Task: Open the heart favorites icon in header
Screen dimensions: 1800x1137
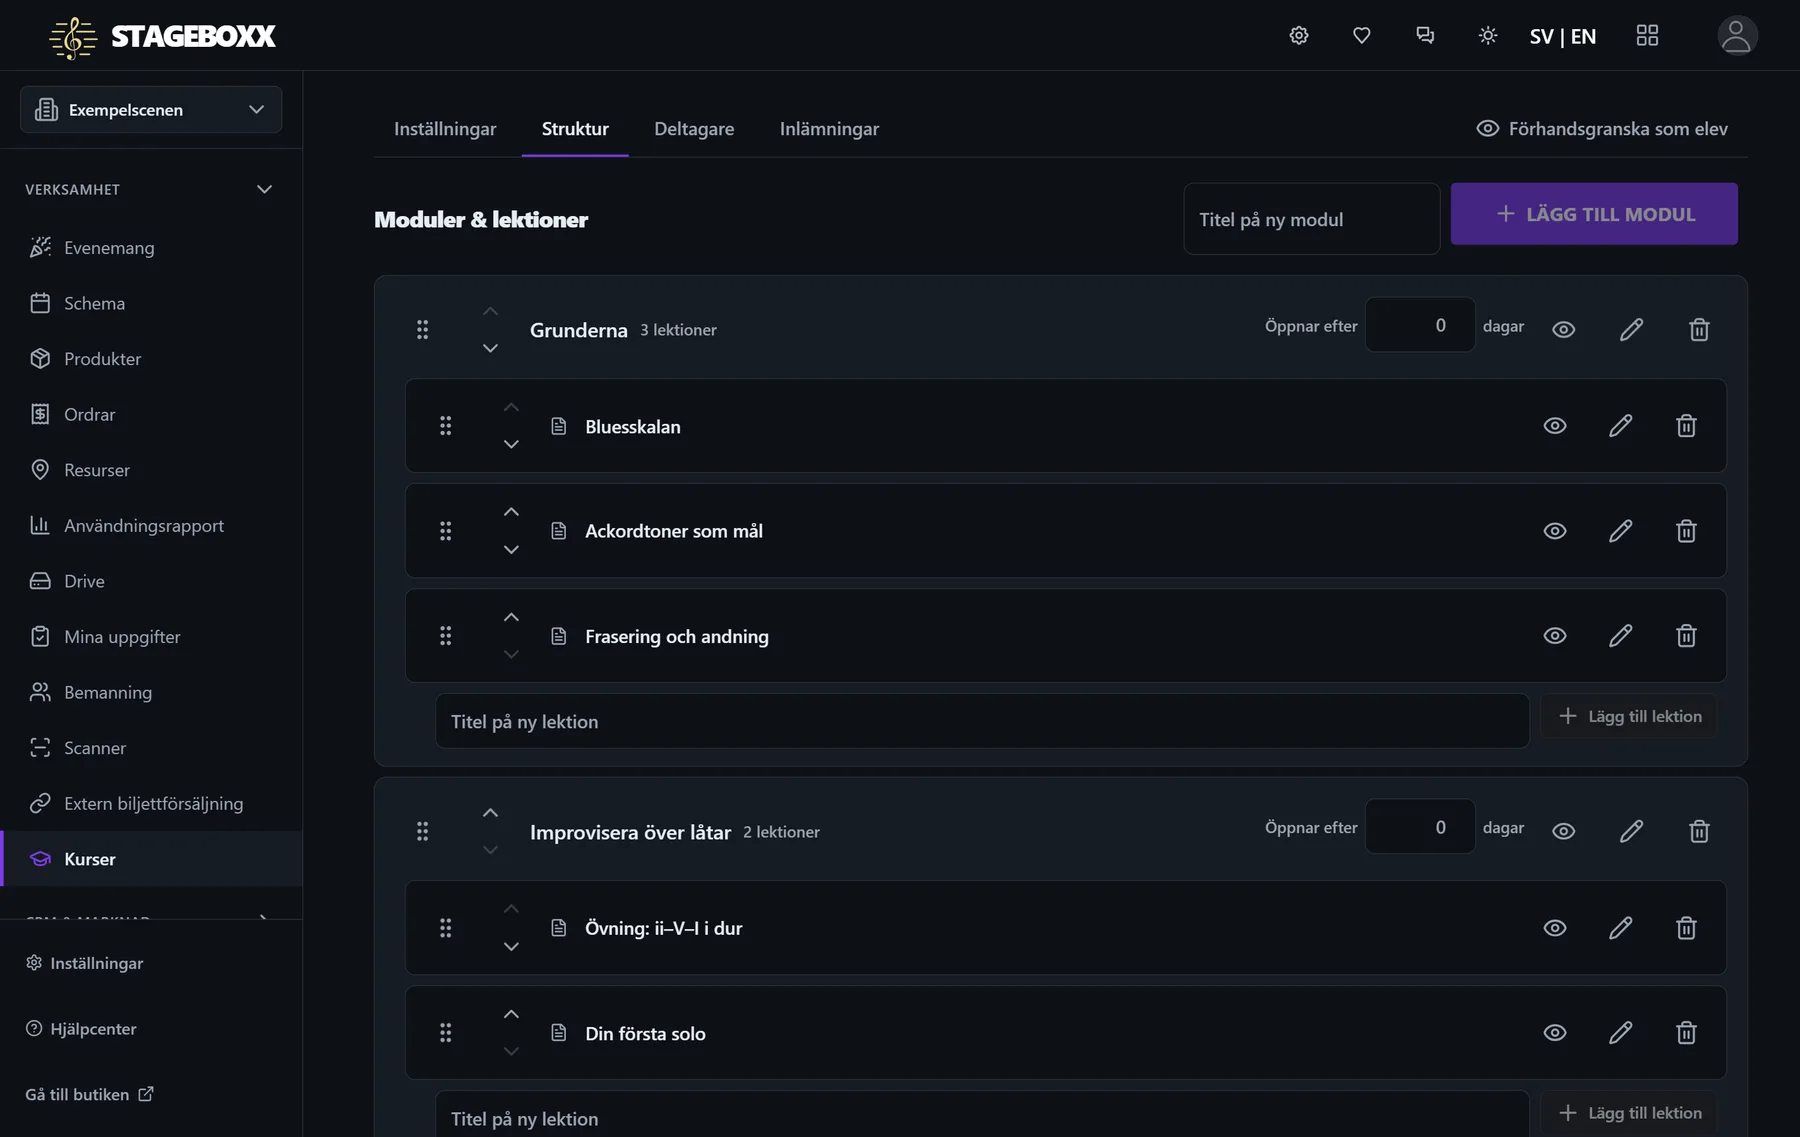Action: click(1361, 36)
